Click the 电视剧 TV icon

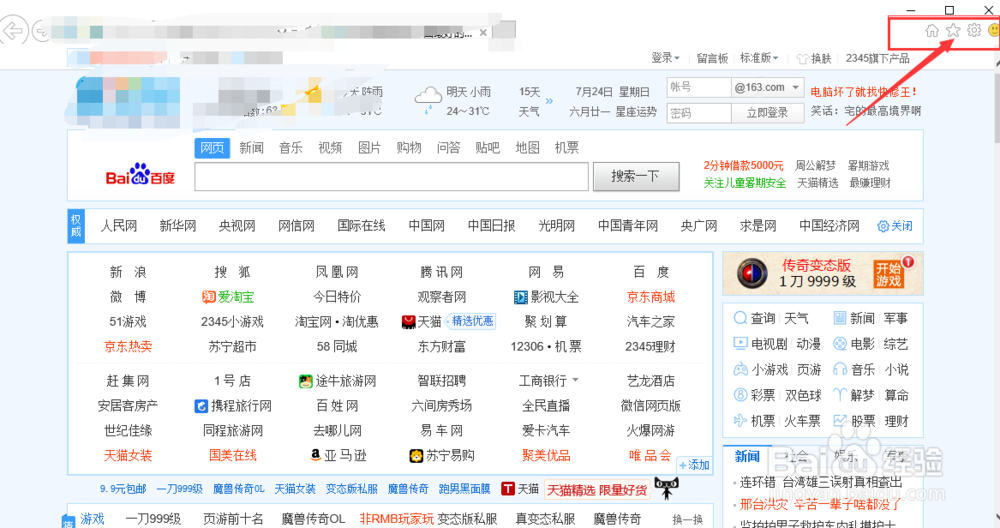[740, 344]
